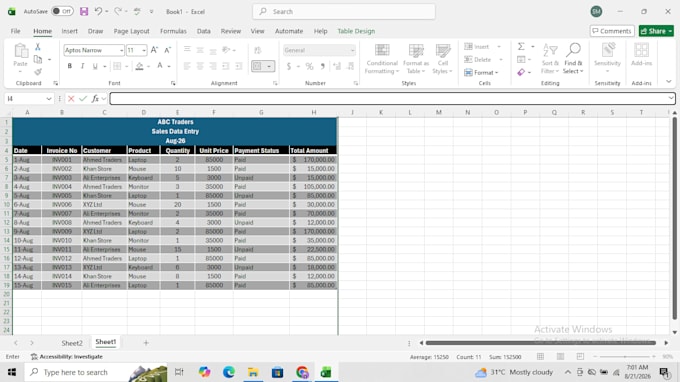The height and width of the screenshot is (382, 680).
Task: Switch to the Formulas tab
Action: click(173, 31)
